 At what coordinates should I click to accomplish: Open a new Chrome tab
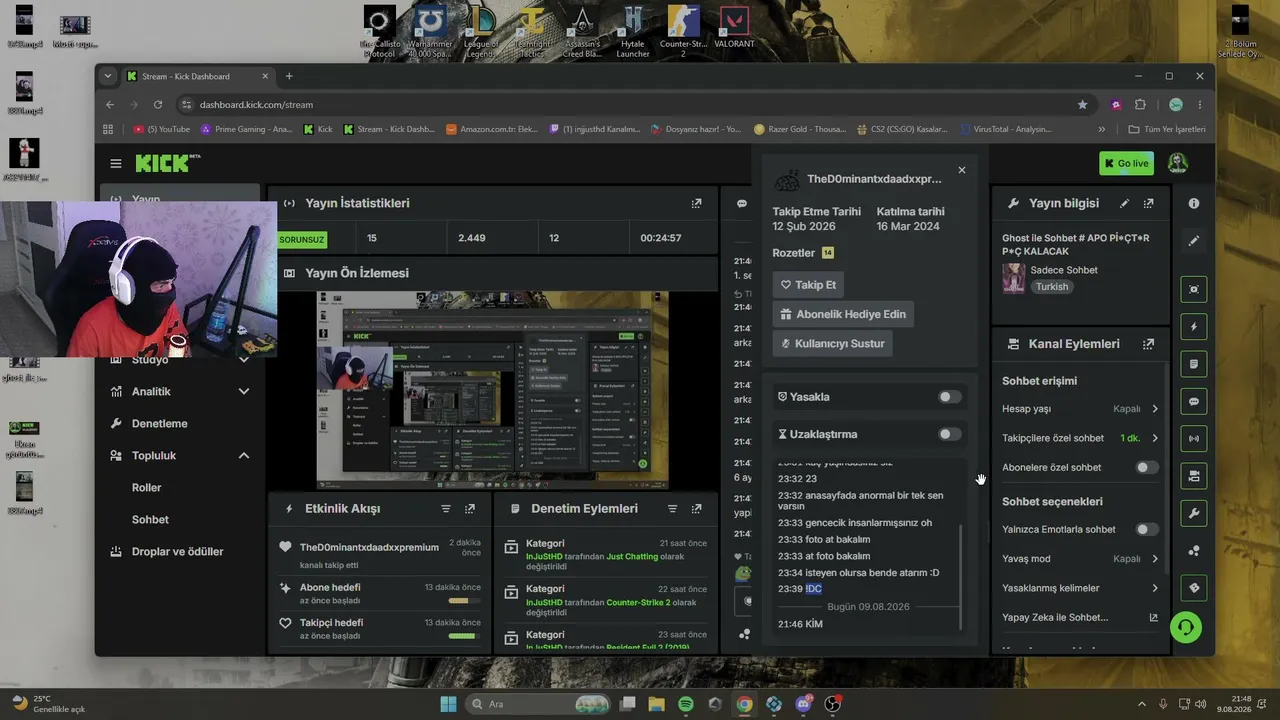pos(289,76)
